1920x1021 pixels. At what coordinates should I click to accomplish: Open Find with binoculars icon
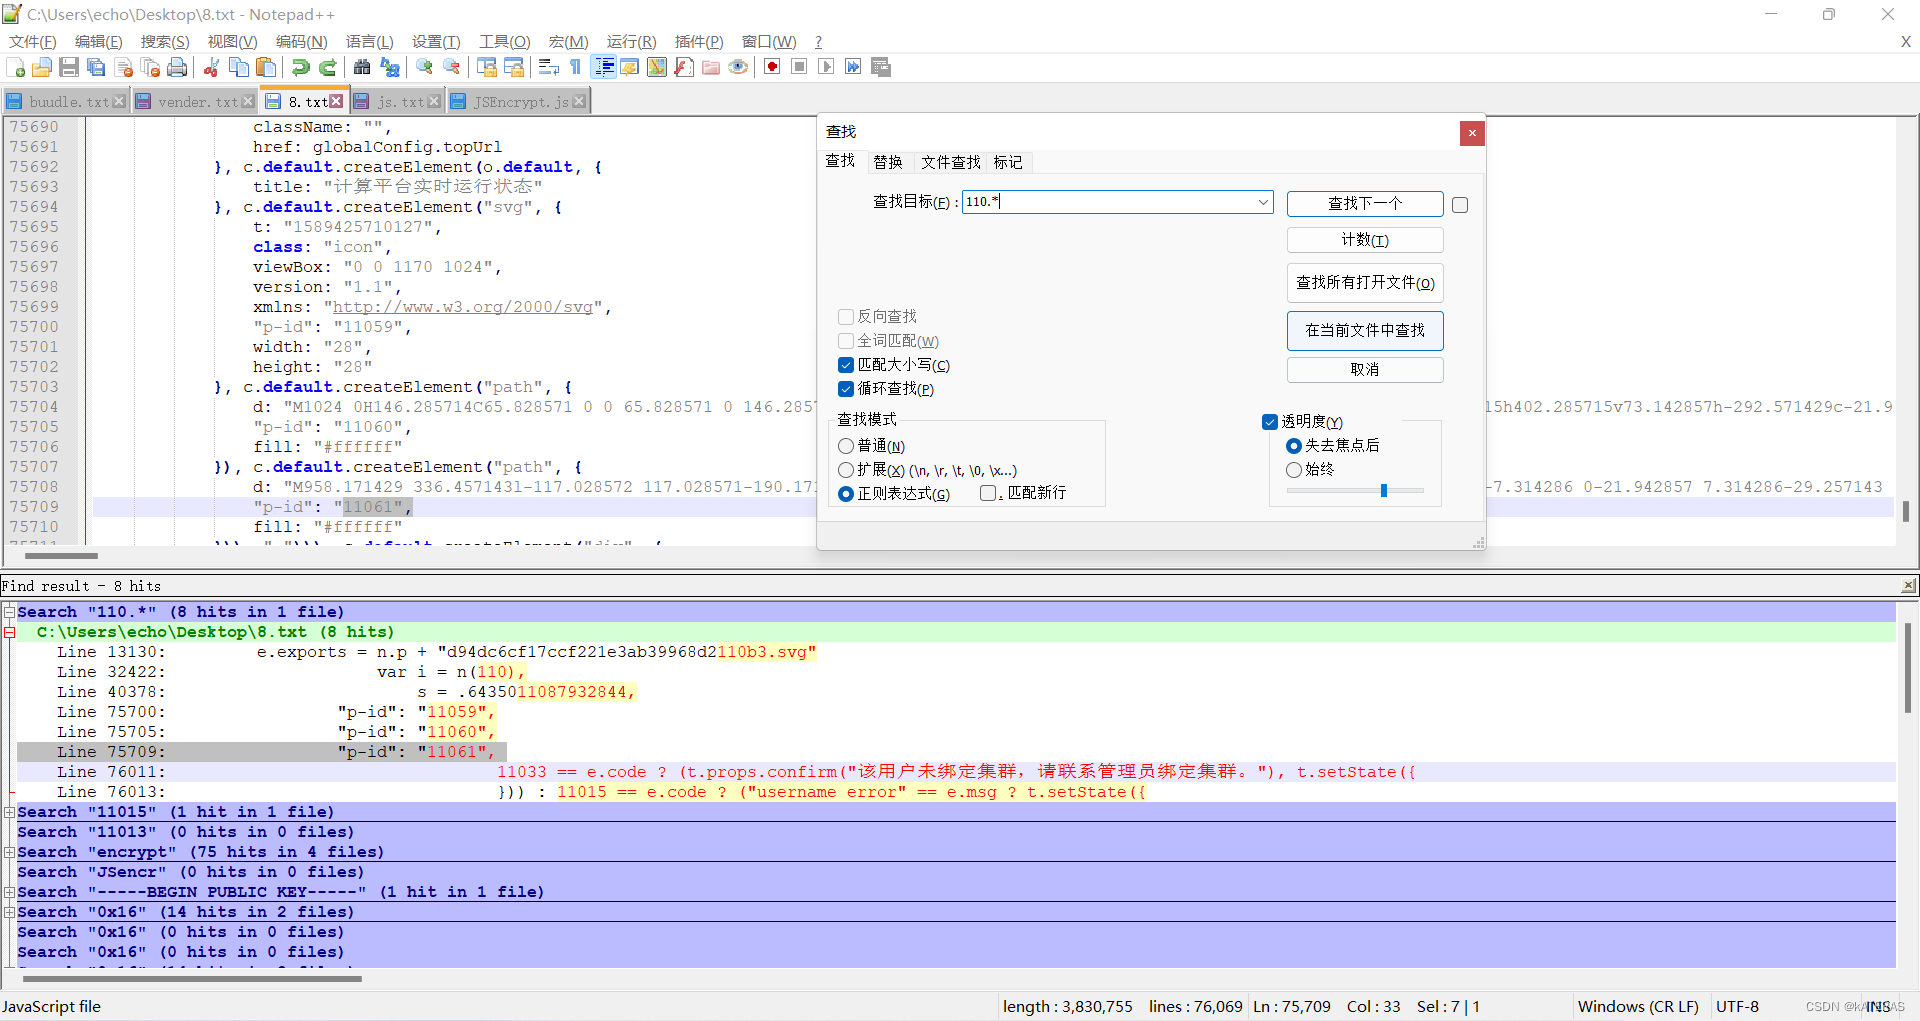pyautogui.click(x=362, y=67)
